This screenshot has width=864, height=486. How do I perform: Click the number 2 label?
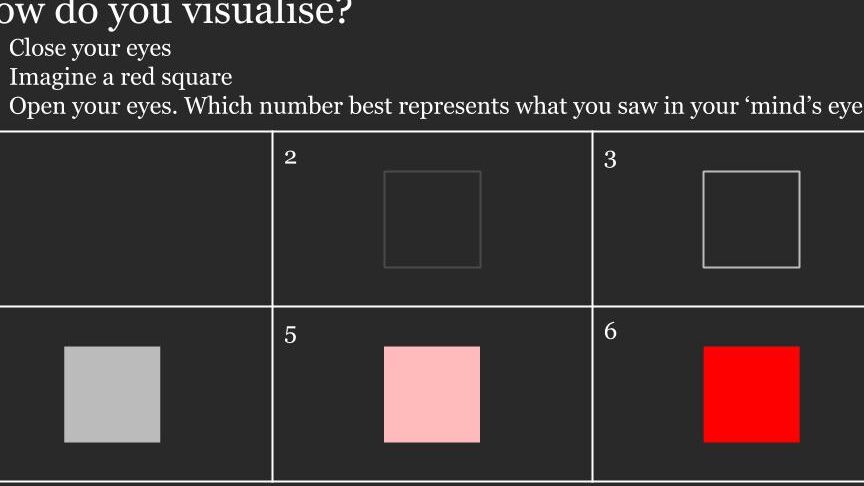pyautogui.click(x=290, y=158)
